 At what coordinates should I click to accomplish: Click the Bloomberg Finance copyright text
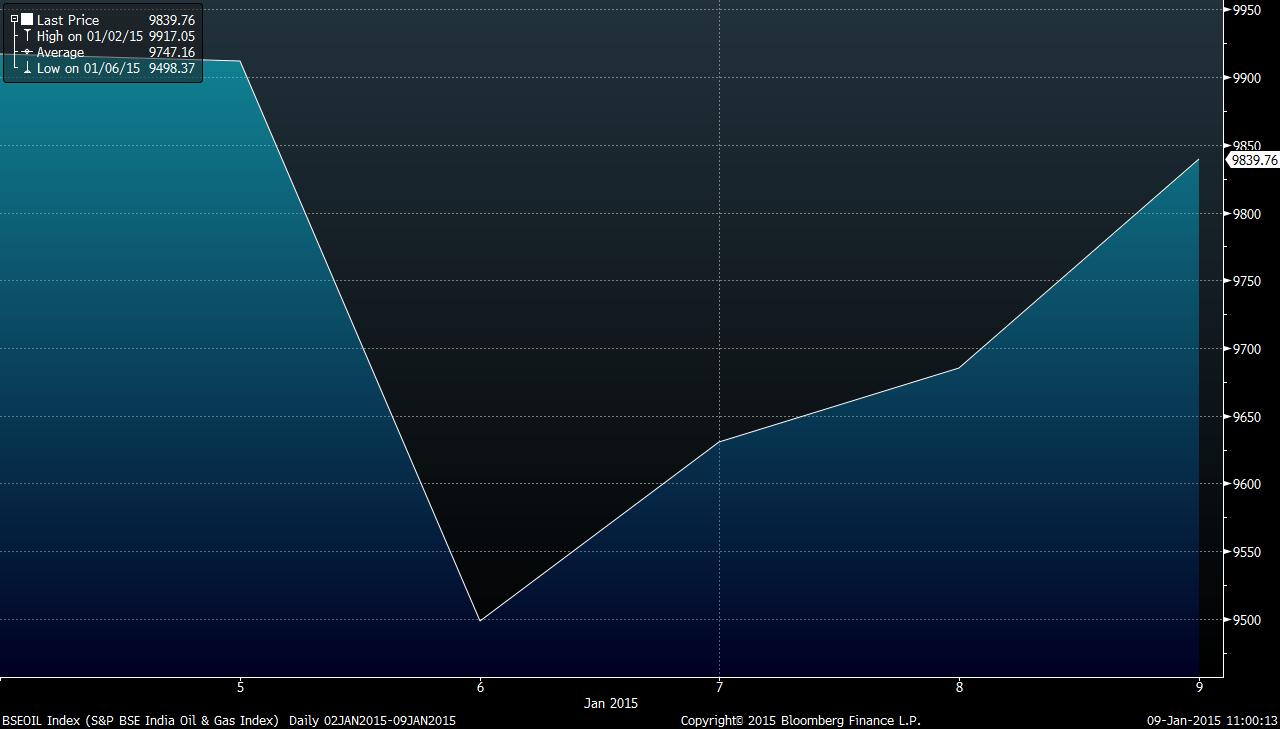800,720
